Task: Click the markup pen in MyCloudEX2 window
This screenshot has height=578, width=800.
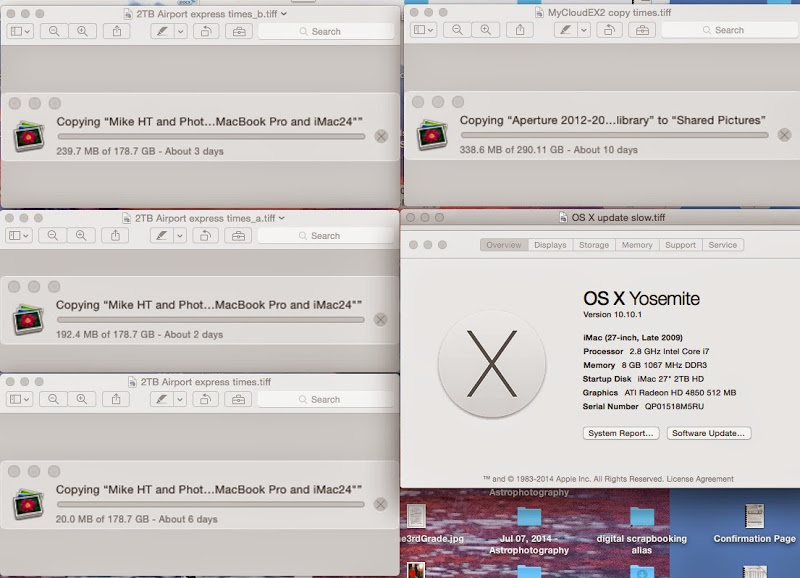Action: (565, 30)
